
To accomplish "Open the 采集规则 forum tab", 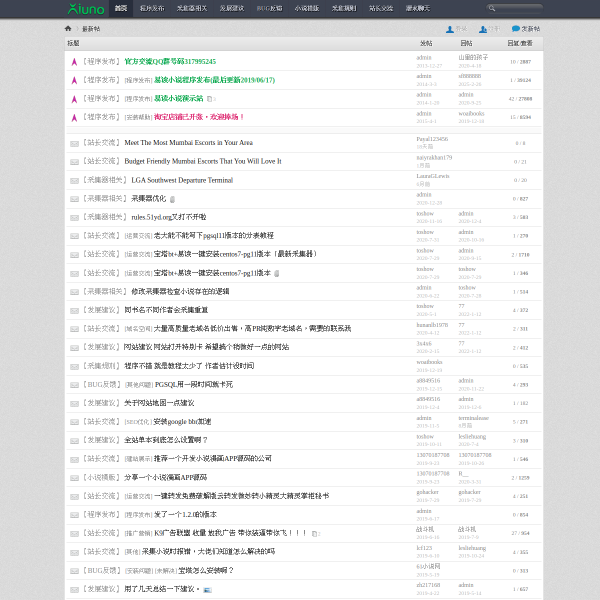I will (344, 8).
